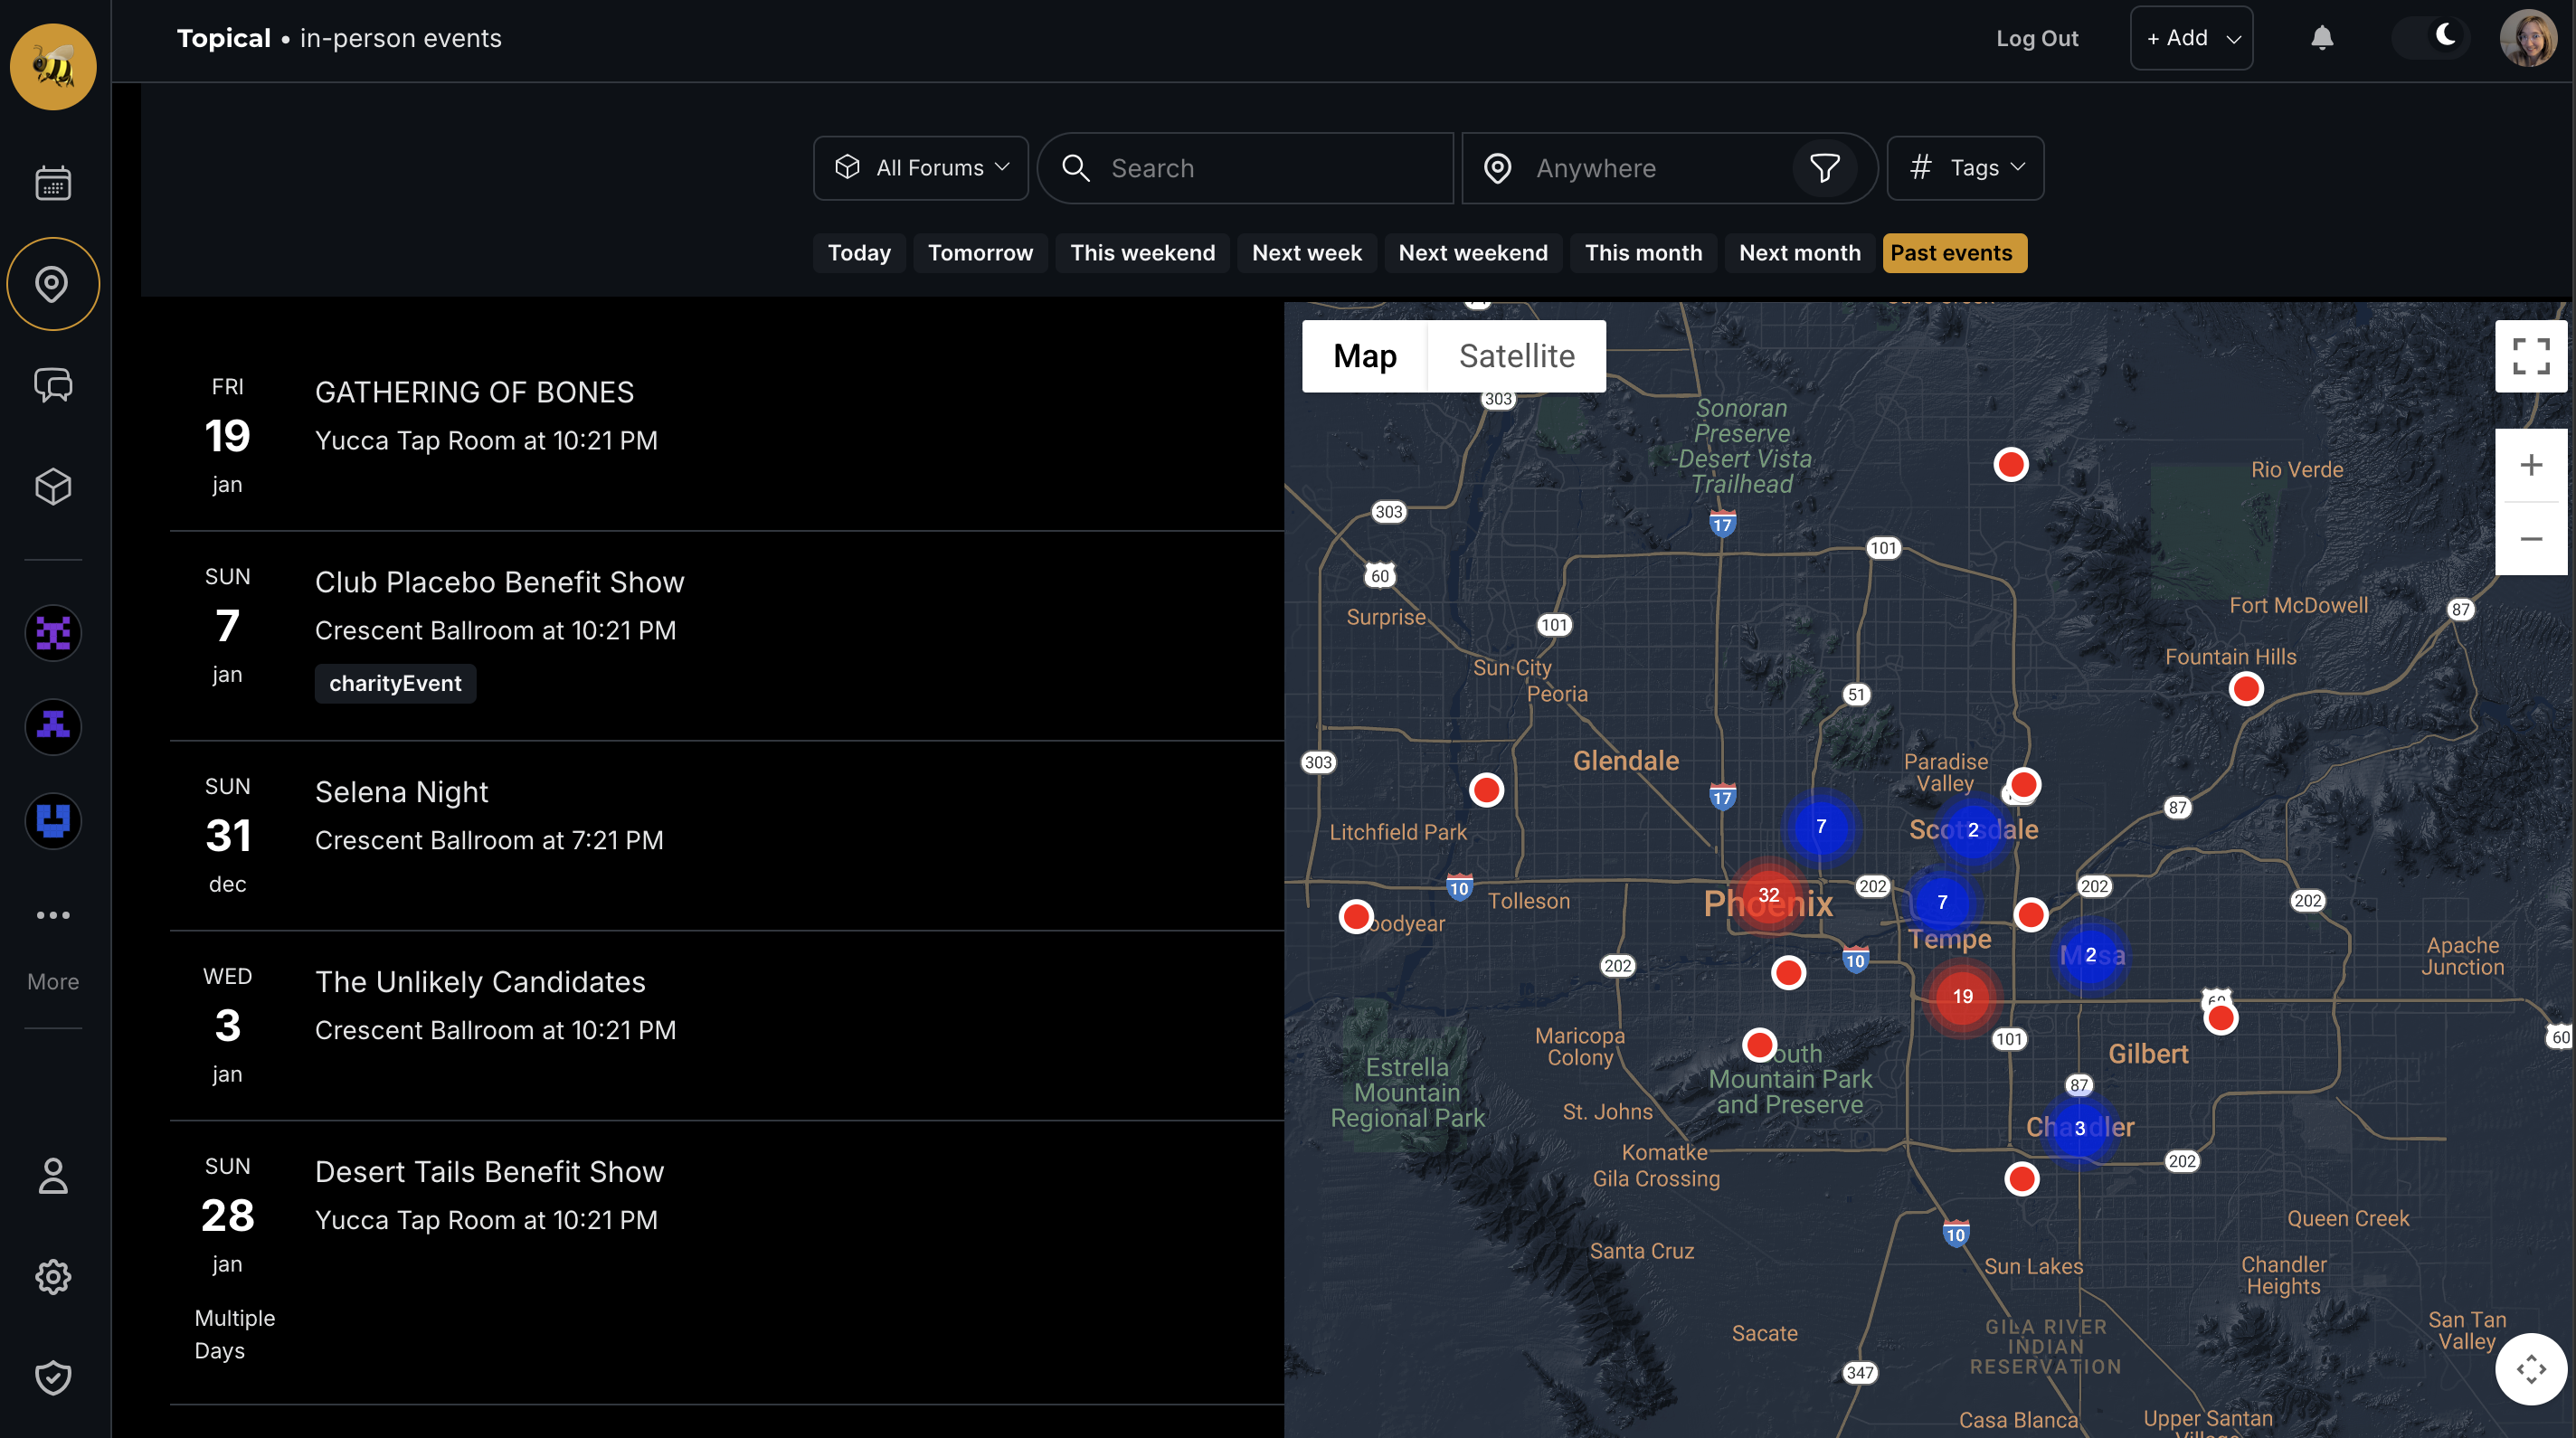This screenshot has width=2576, height=1438.
Task: Click the Search input field
Action: (1245, 168)
